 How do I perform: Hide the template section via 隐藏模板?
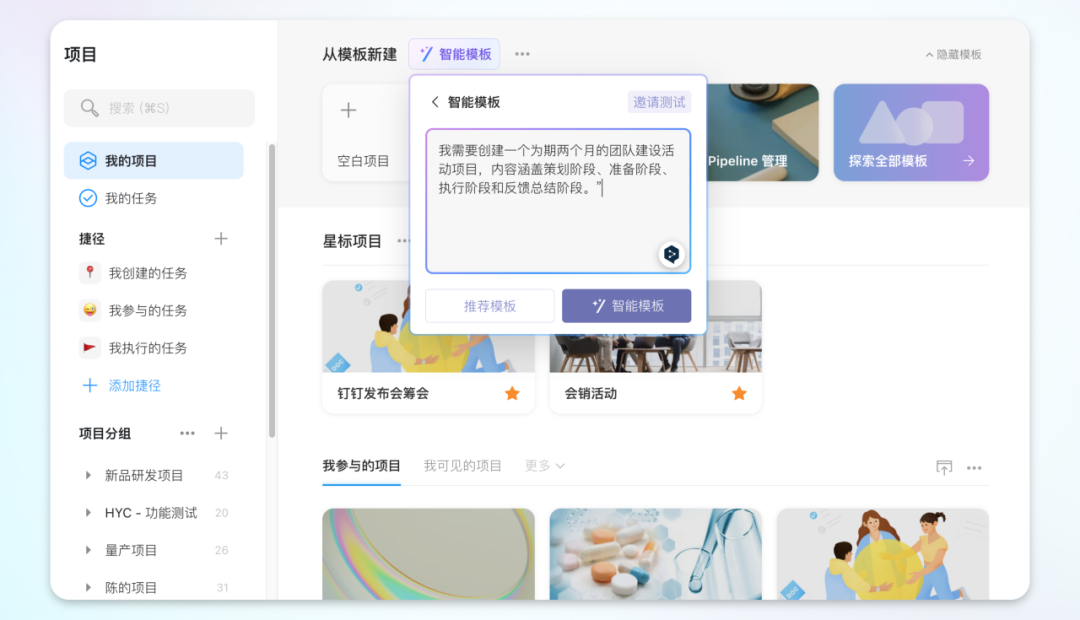953,55
